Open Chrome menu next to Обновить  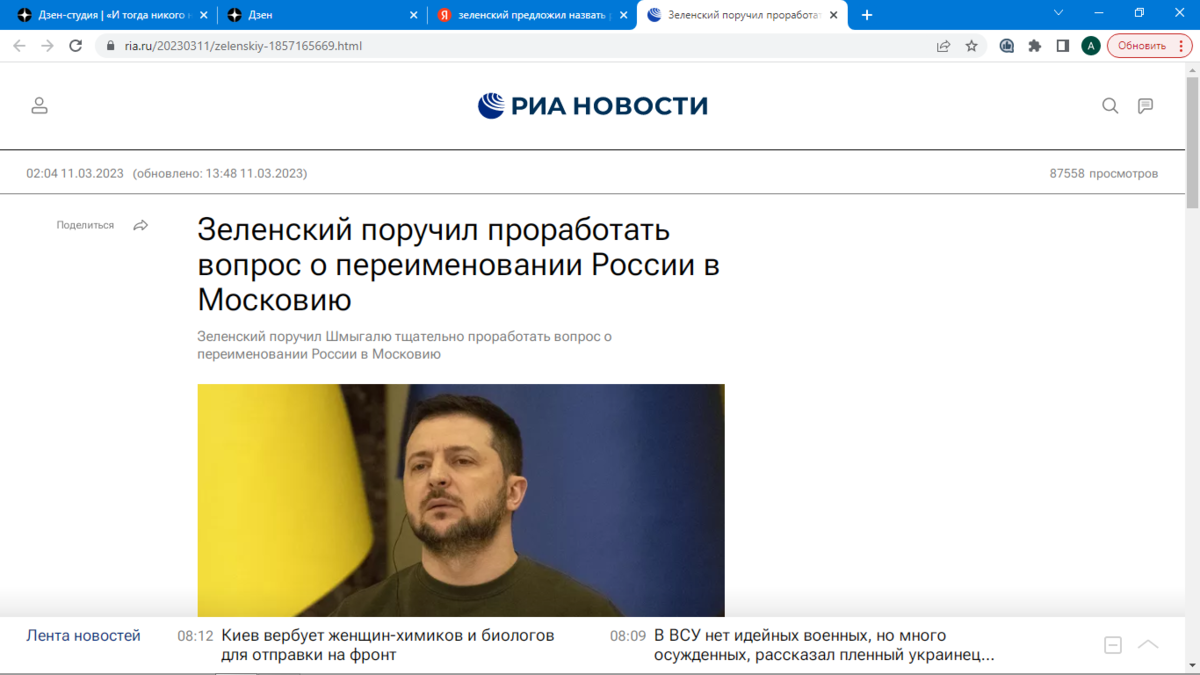pos(1182,46)
